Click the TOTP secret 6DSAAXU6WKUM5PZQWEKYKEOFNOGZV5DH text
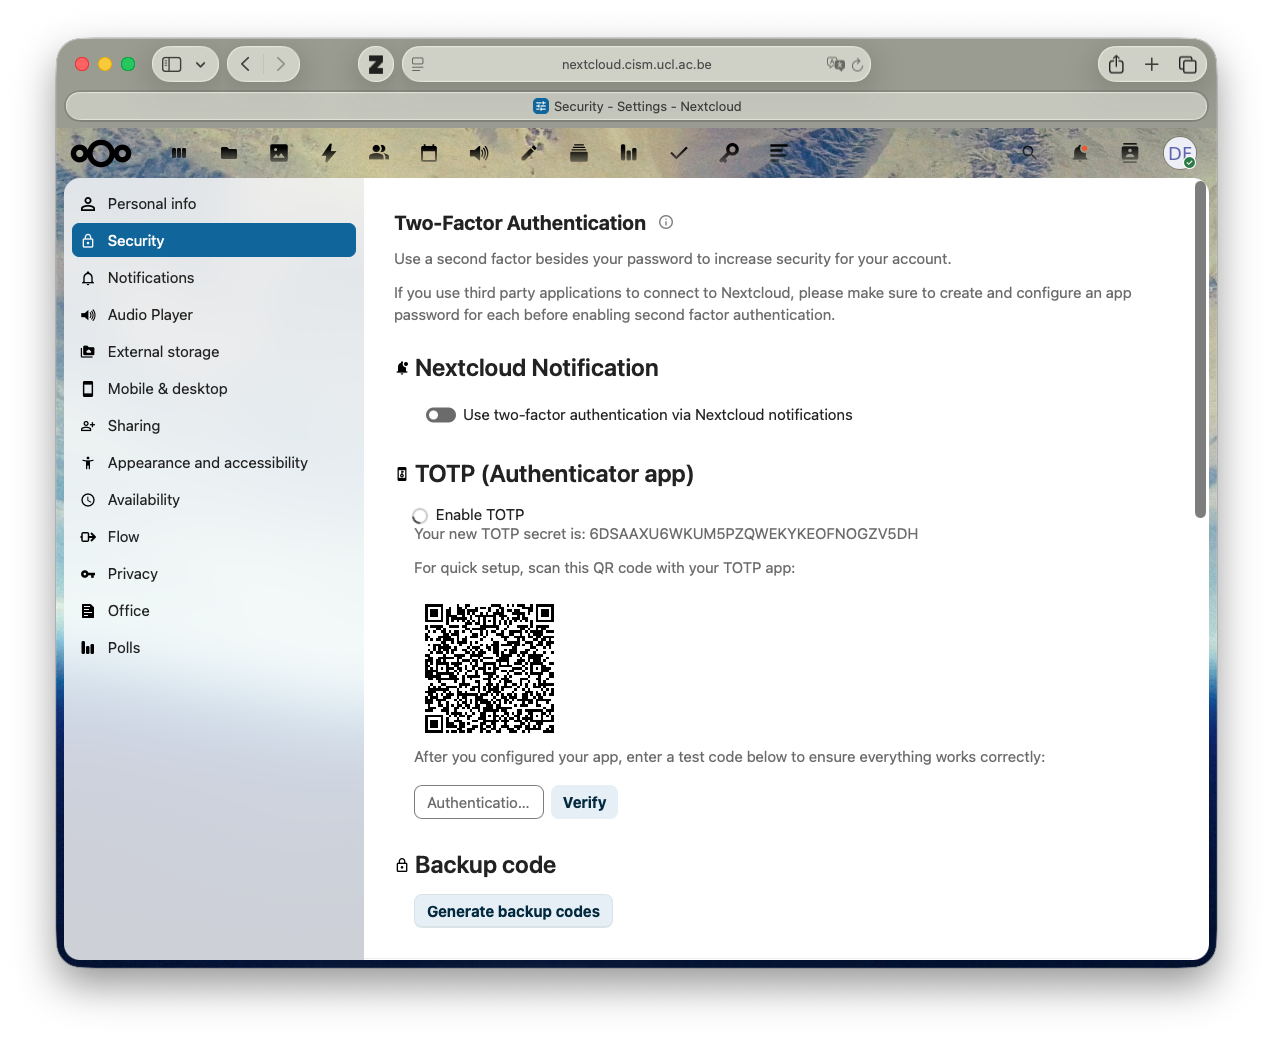 point(753,534)
